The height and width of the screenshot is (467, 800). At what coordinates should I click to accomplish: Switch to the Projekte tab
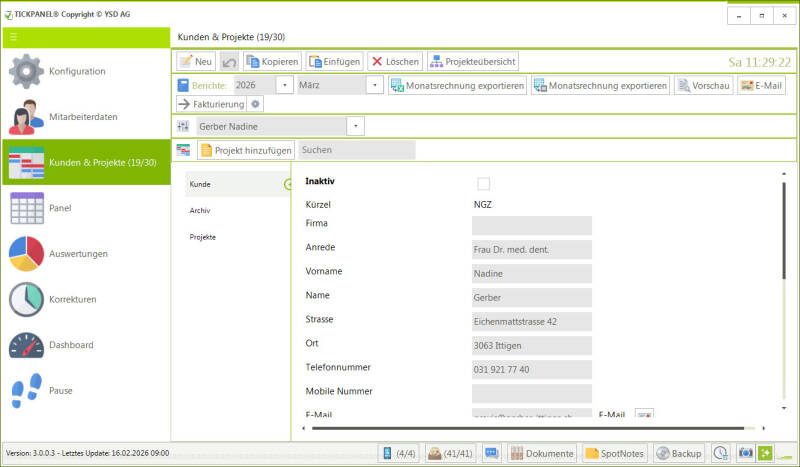203,237
